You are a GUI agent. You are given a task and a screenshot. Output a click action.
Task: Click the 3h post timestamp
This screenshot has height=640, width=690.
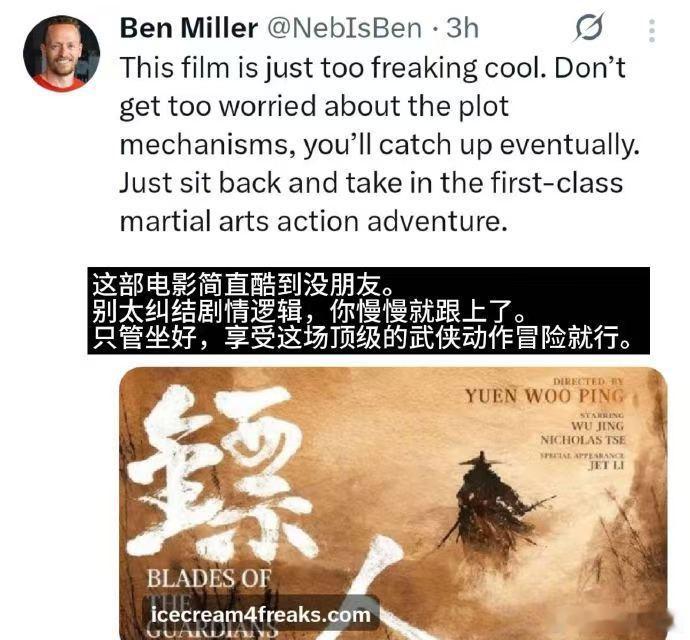click(x=462, y=28)
